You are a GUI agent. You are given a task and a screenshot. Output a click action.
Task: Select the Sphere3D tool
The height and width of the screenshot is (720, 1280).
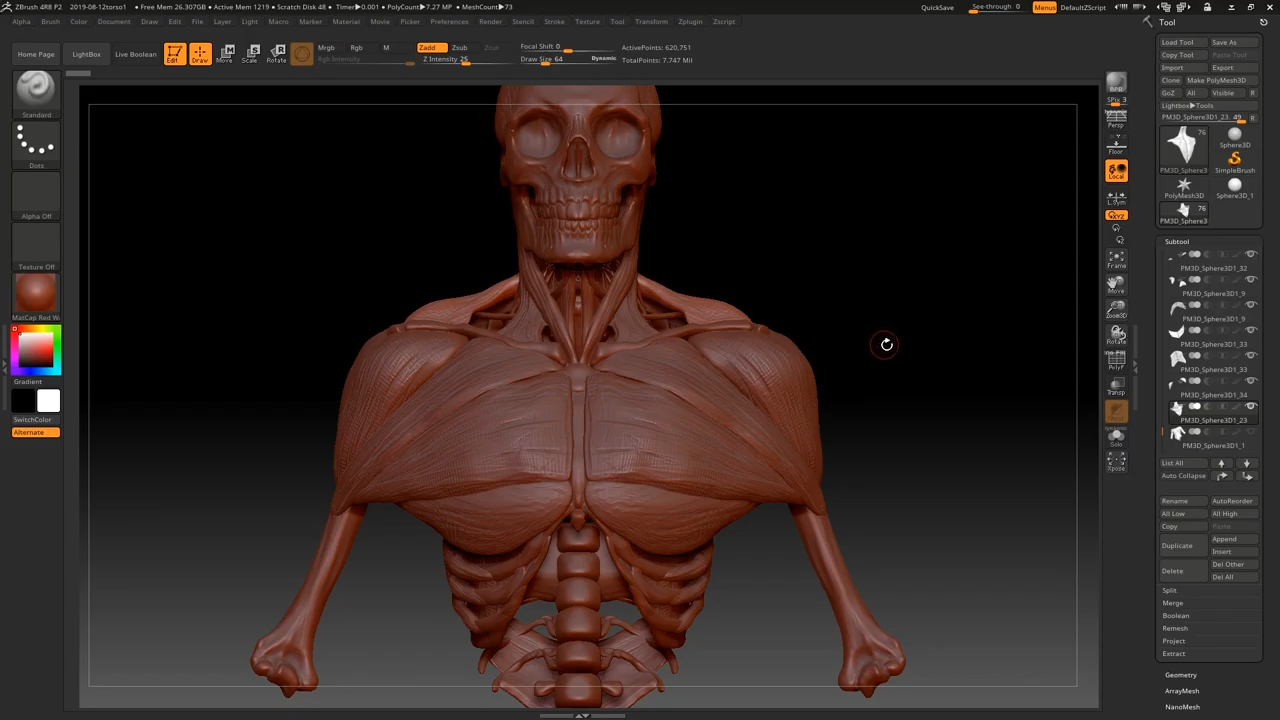point(1235,136)
